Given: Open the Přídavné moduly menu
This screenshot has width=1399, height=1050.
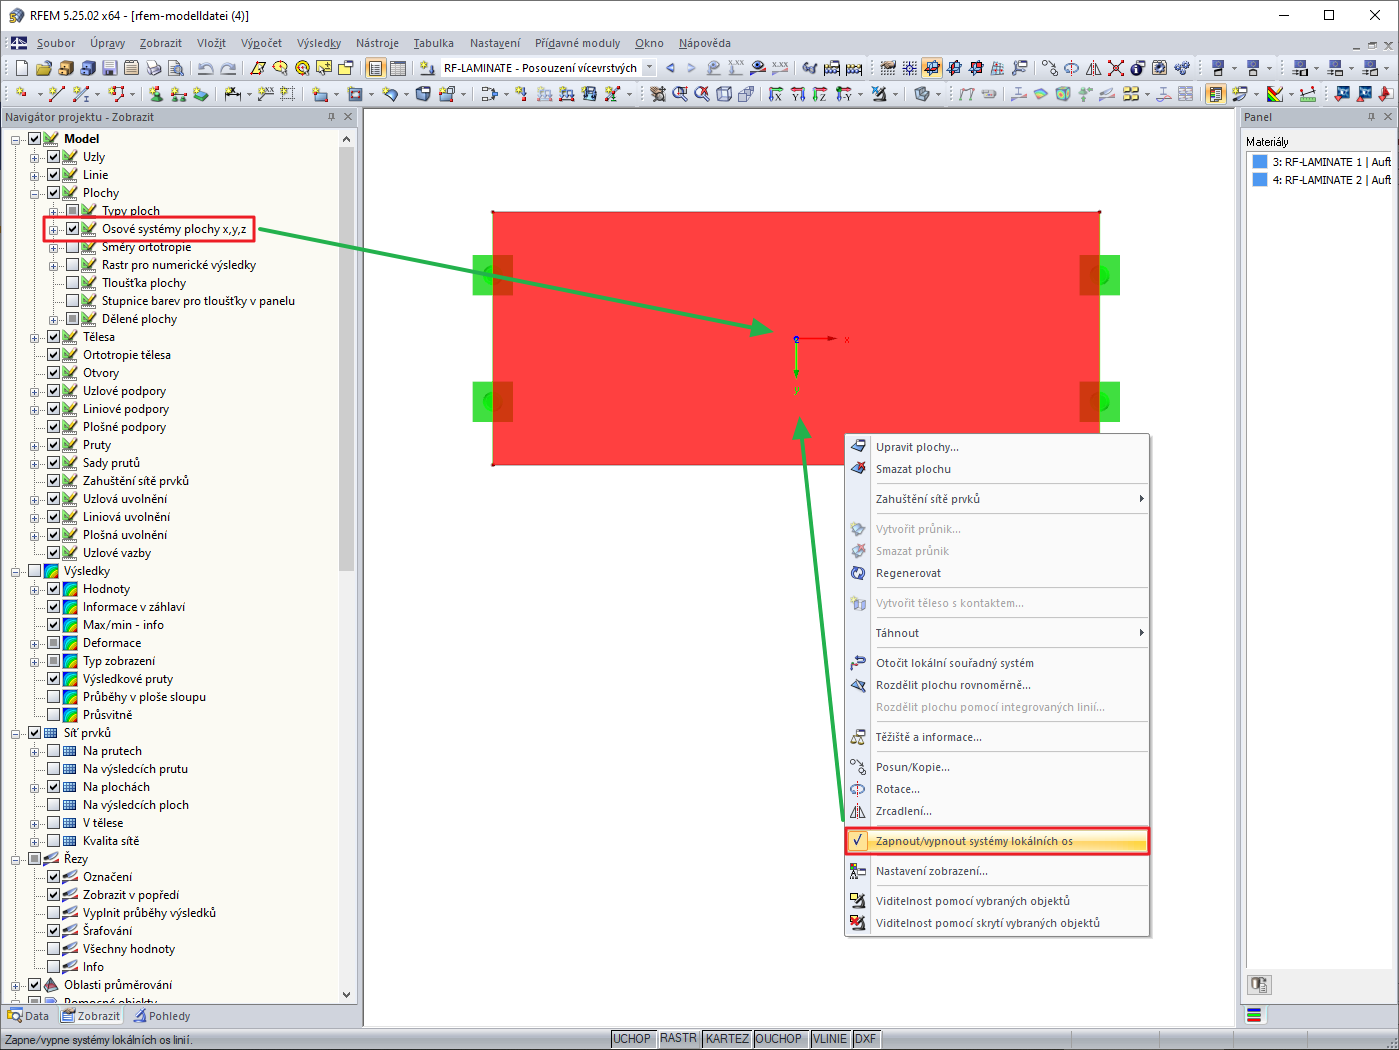Looking at the screenshot, I should tap(577, 43).
